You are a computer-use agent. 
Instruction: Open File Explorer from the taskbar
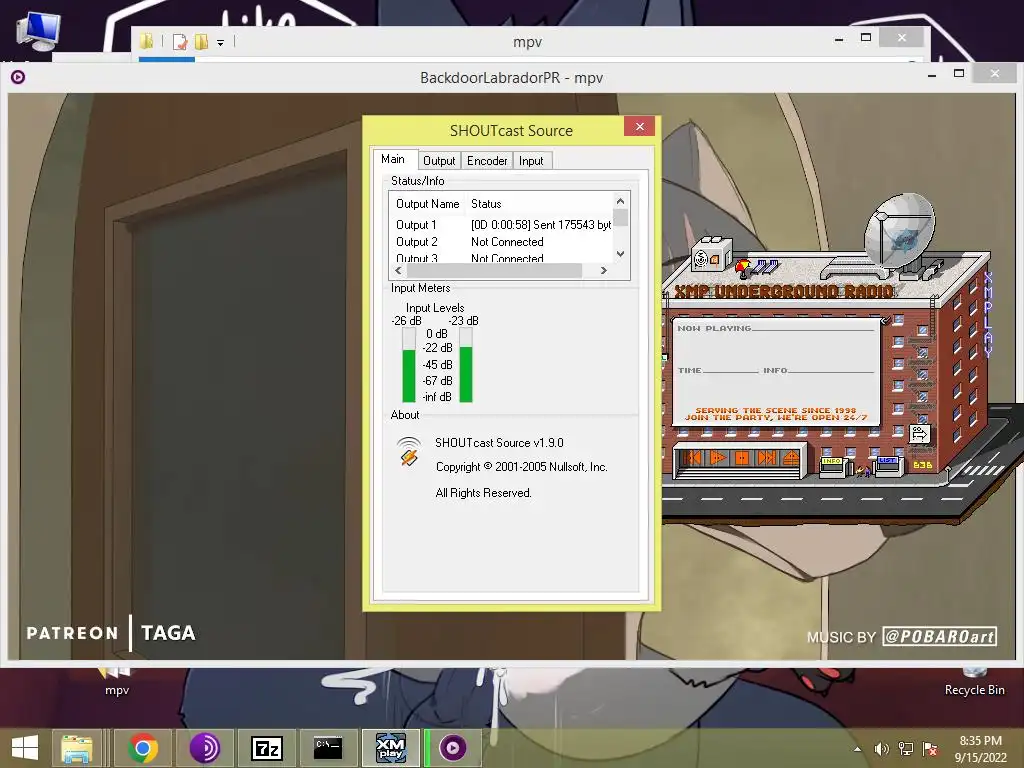pyautogui.click(x=76, y=748)
